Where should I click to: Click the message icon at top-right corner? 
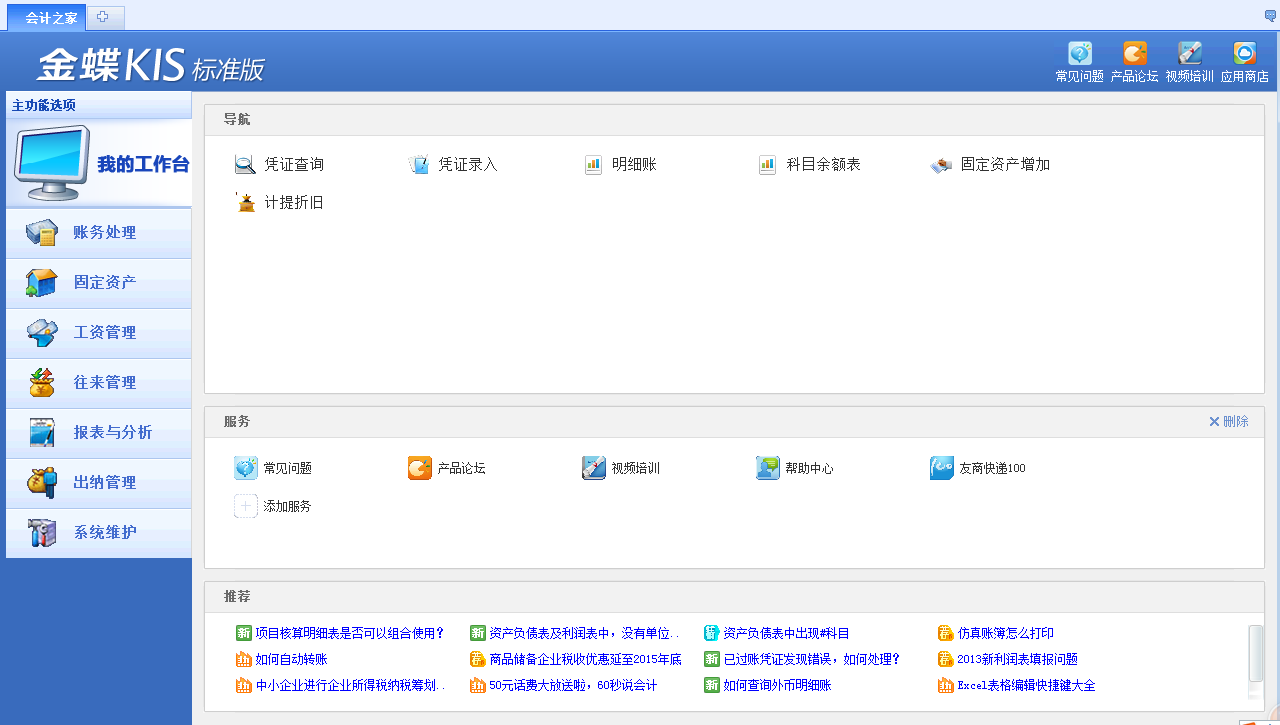1270,16
